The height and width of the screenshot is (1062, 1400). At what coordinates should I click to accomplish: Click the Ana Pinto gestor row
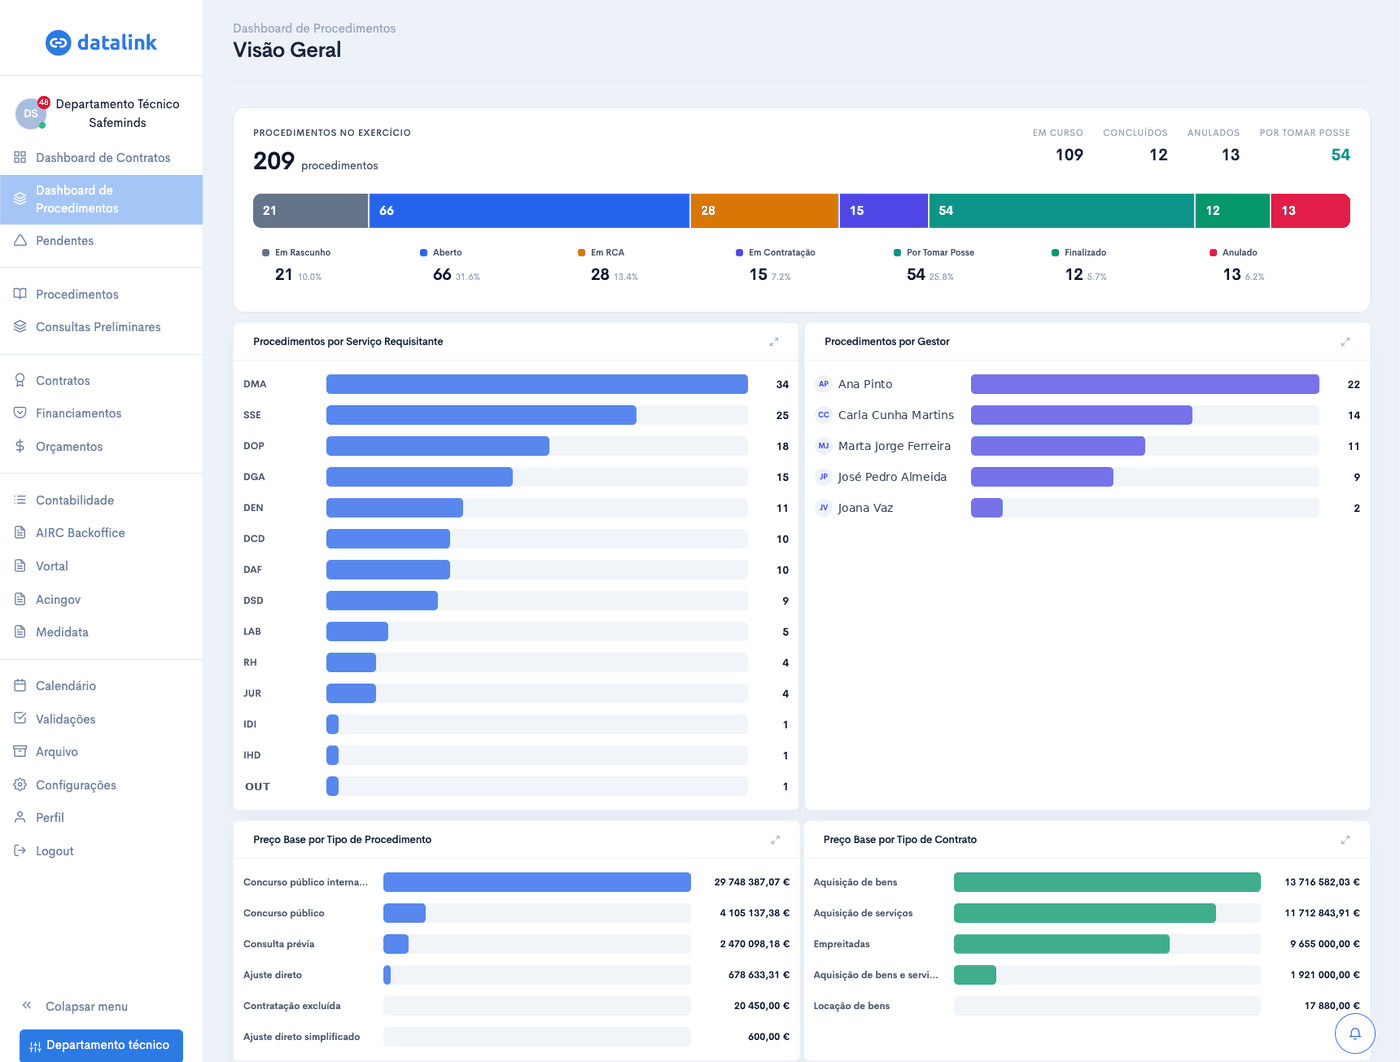pyautogui.click(x=1087, y=384)
